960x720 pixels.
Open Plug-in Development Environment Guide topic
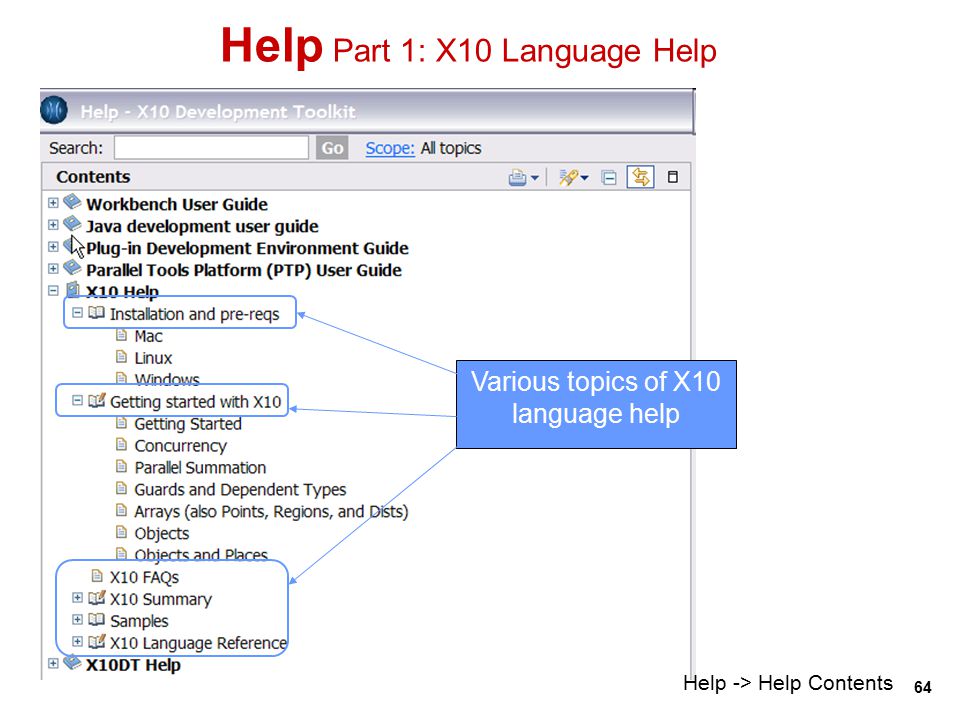tap(247, 249)
